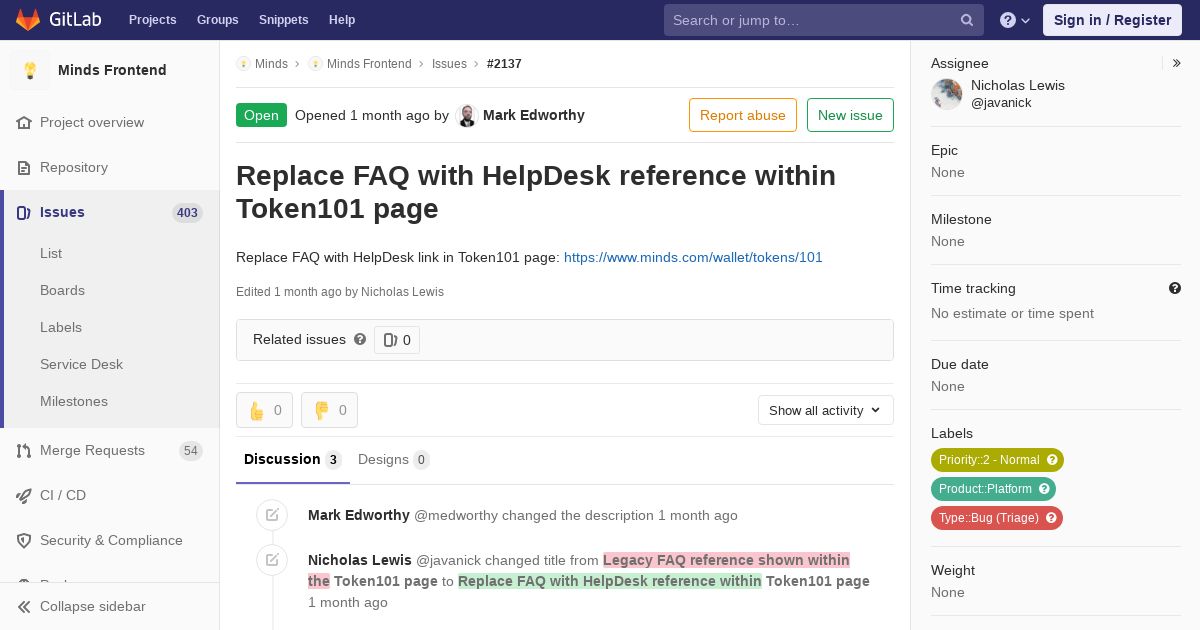1200x630 pixels.
Task: Click the Mark Edworthy name in activity
Action: click(x=359, y=515)
